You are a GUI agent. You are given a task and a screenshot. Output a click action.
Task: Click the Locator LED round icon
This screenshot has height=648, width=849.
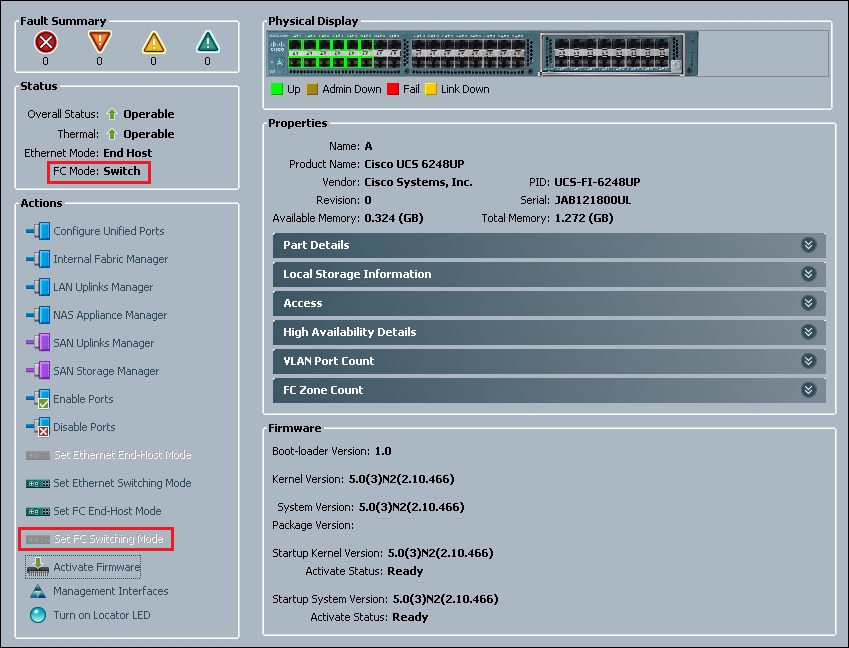[38, 615]
